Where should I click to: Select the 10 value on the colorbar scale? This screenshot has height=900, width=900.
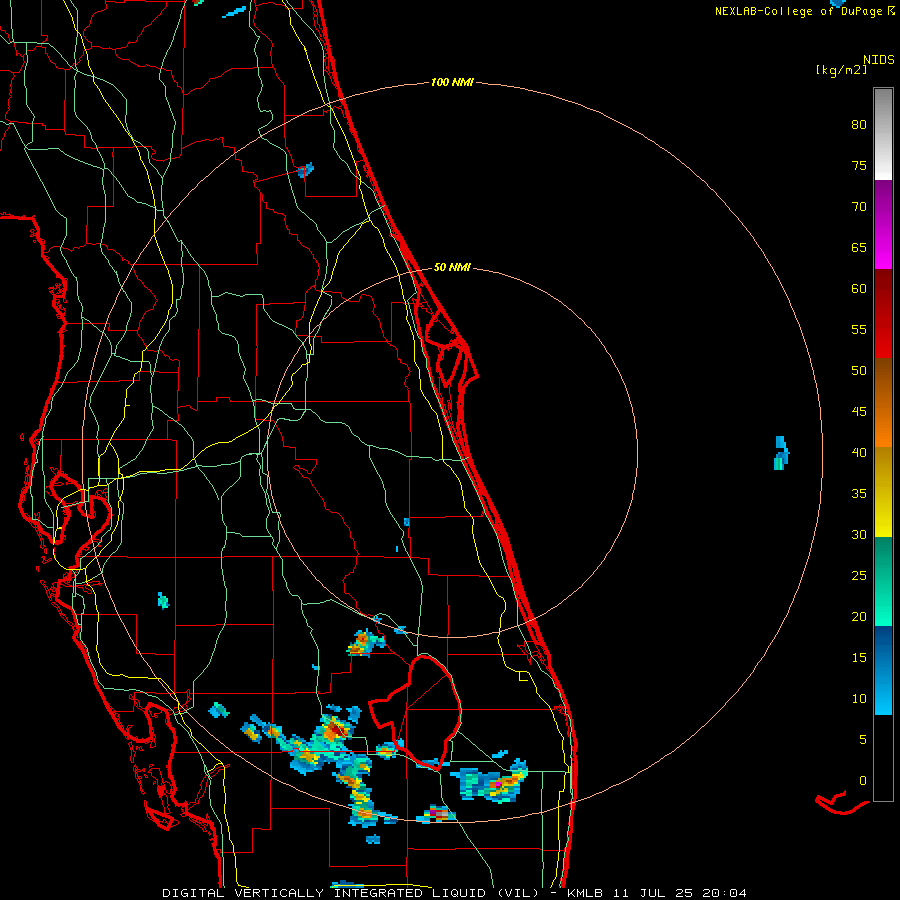point(859,699)
